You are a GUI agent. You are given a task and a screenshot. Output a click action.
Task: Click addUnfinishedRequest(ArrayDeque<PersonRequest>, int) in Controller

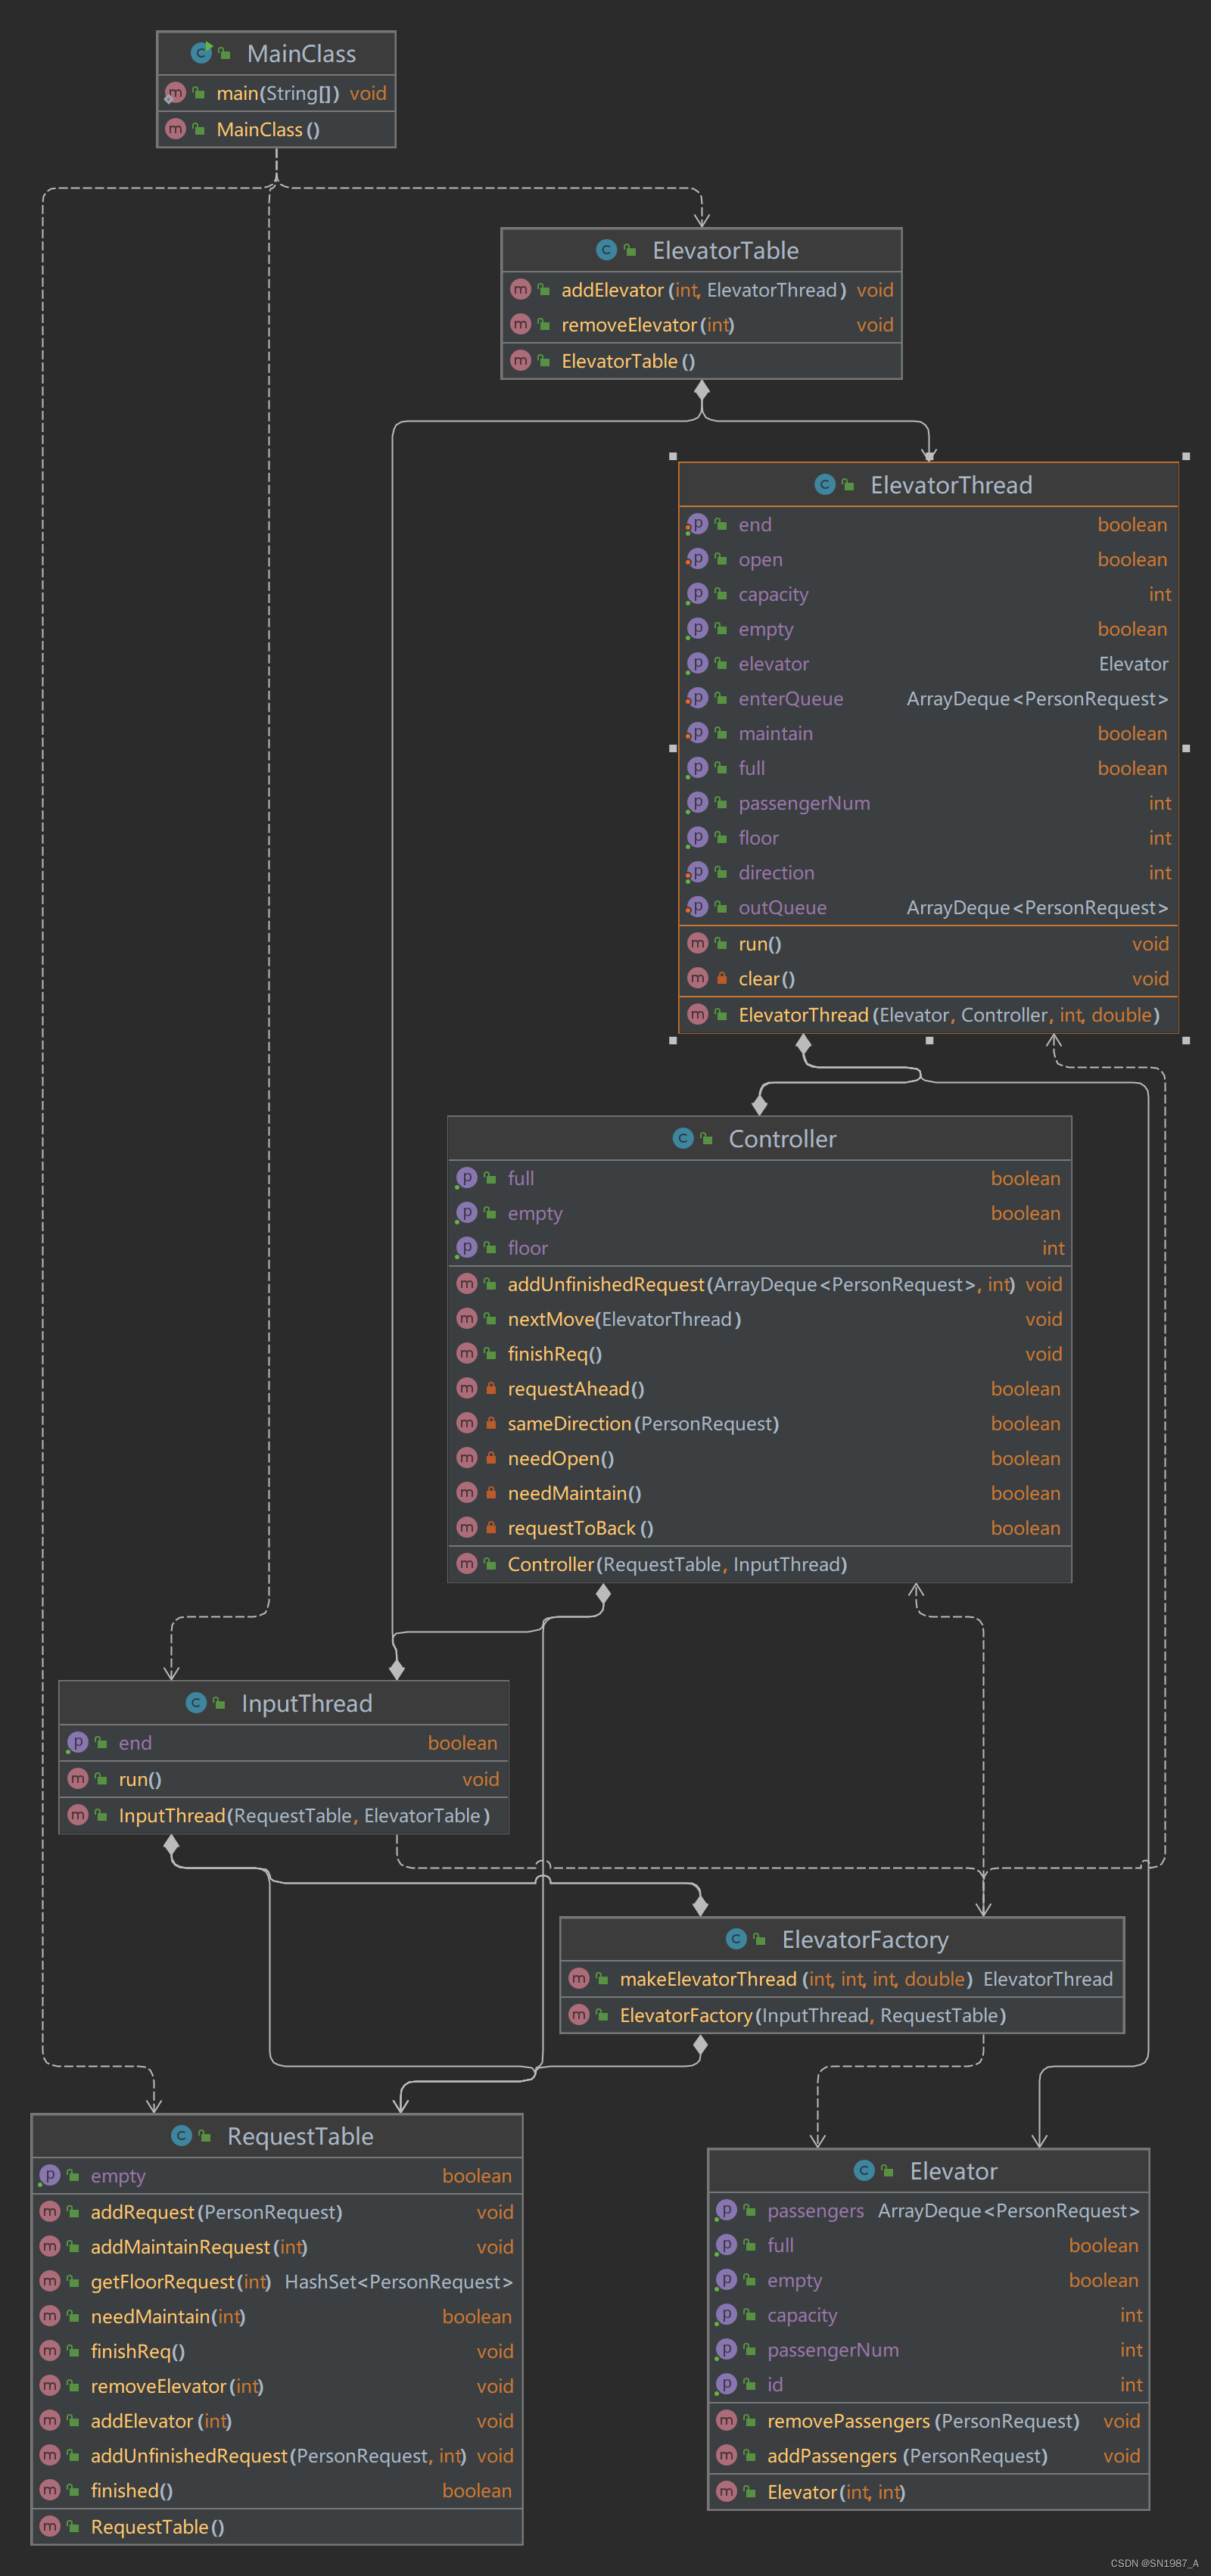759,1284
